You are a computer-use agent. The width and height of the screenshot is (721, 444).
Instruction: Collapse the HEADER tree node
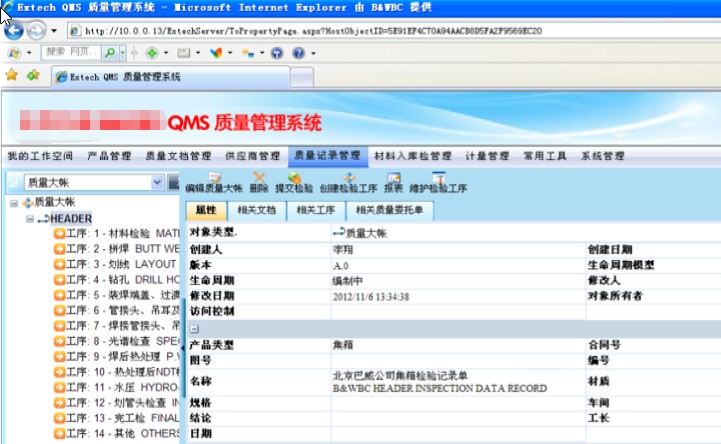30,219
